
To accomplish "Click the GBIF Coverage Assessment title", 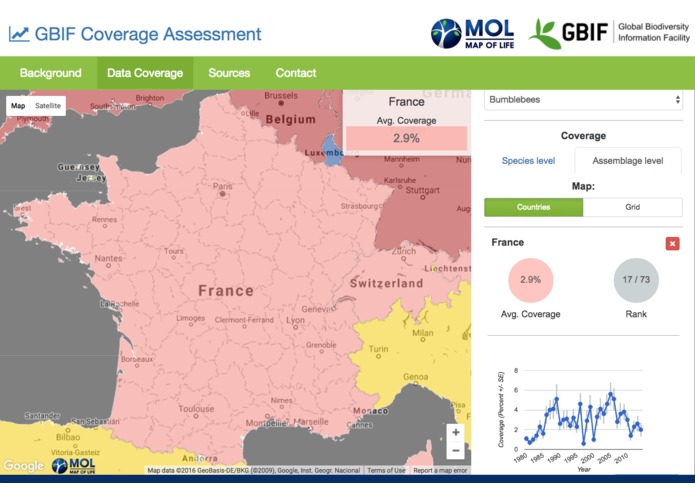I will (x=148, y=34).
